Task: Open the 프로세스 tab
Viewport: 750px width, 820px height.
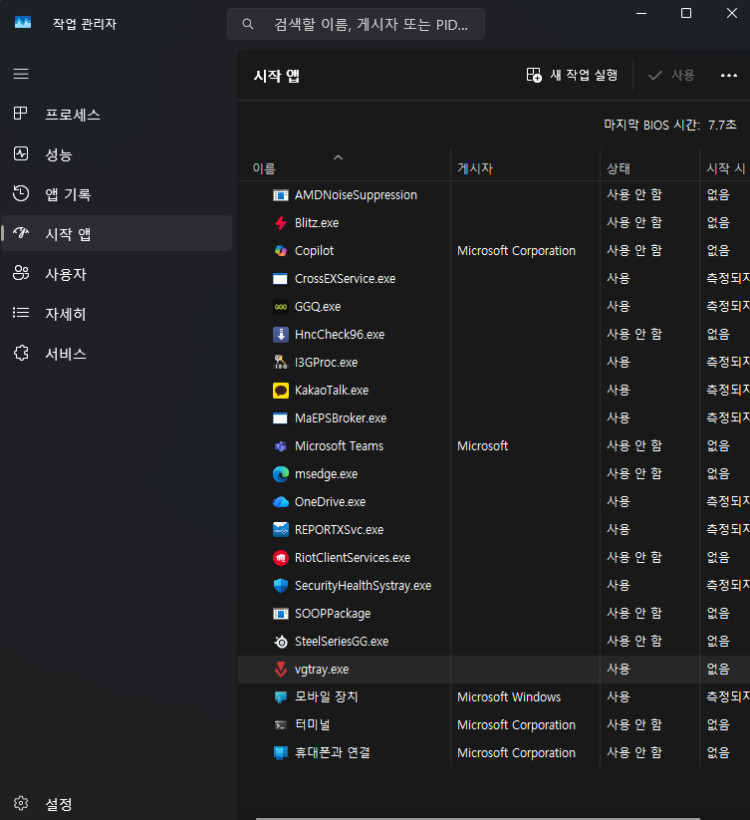Action: click(x=72, y=115)
